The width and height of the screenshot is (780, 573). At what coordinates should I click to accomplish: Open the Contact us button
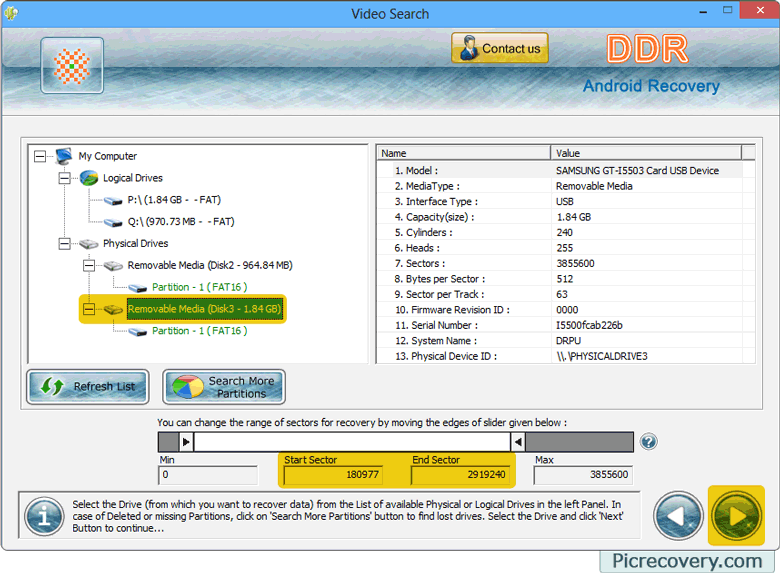499,48
